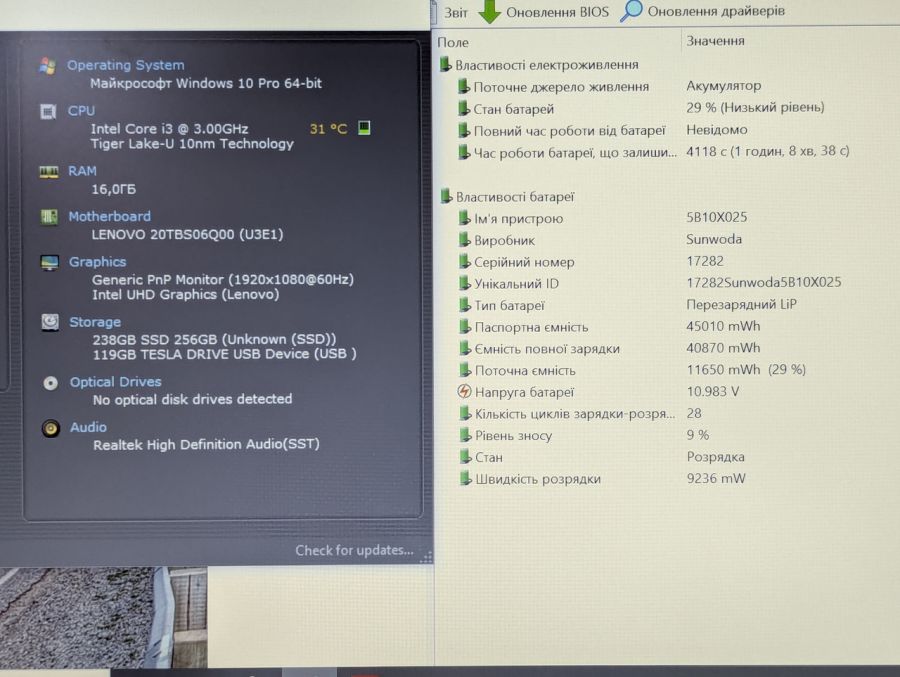Click the Поле column header
900x677 pixels.
(x=453, y=42)
